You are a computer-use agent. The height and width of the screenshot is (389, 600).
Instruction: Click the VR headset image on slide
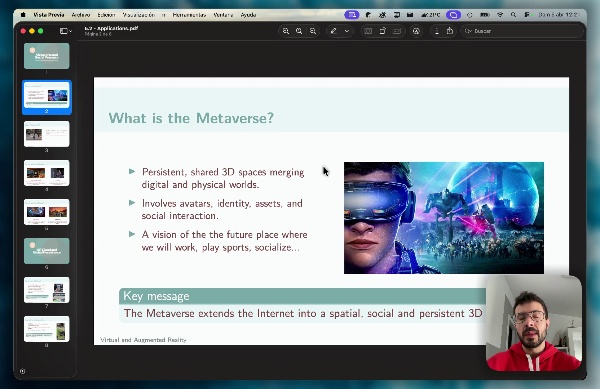(x=444, y=218)
